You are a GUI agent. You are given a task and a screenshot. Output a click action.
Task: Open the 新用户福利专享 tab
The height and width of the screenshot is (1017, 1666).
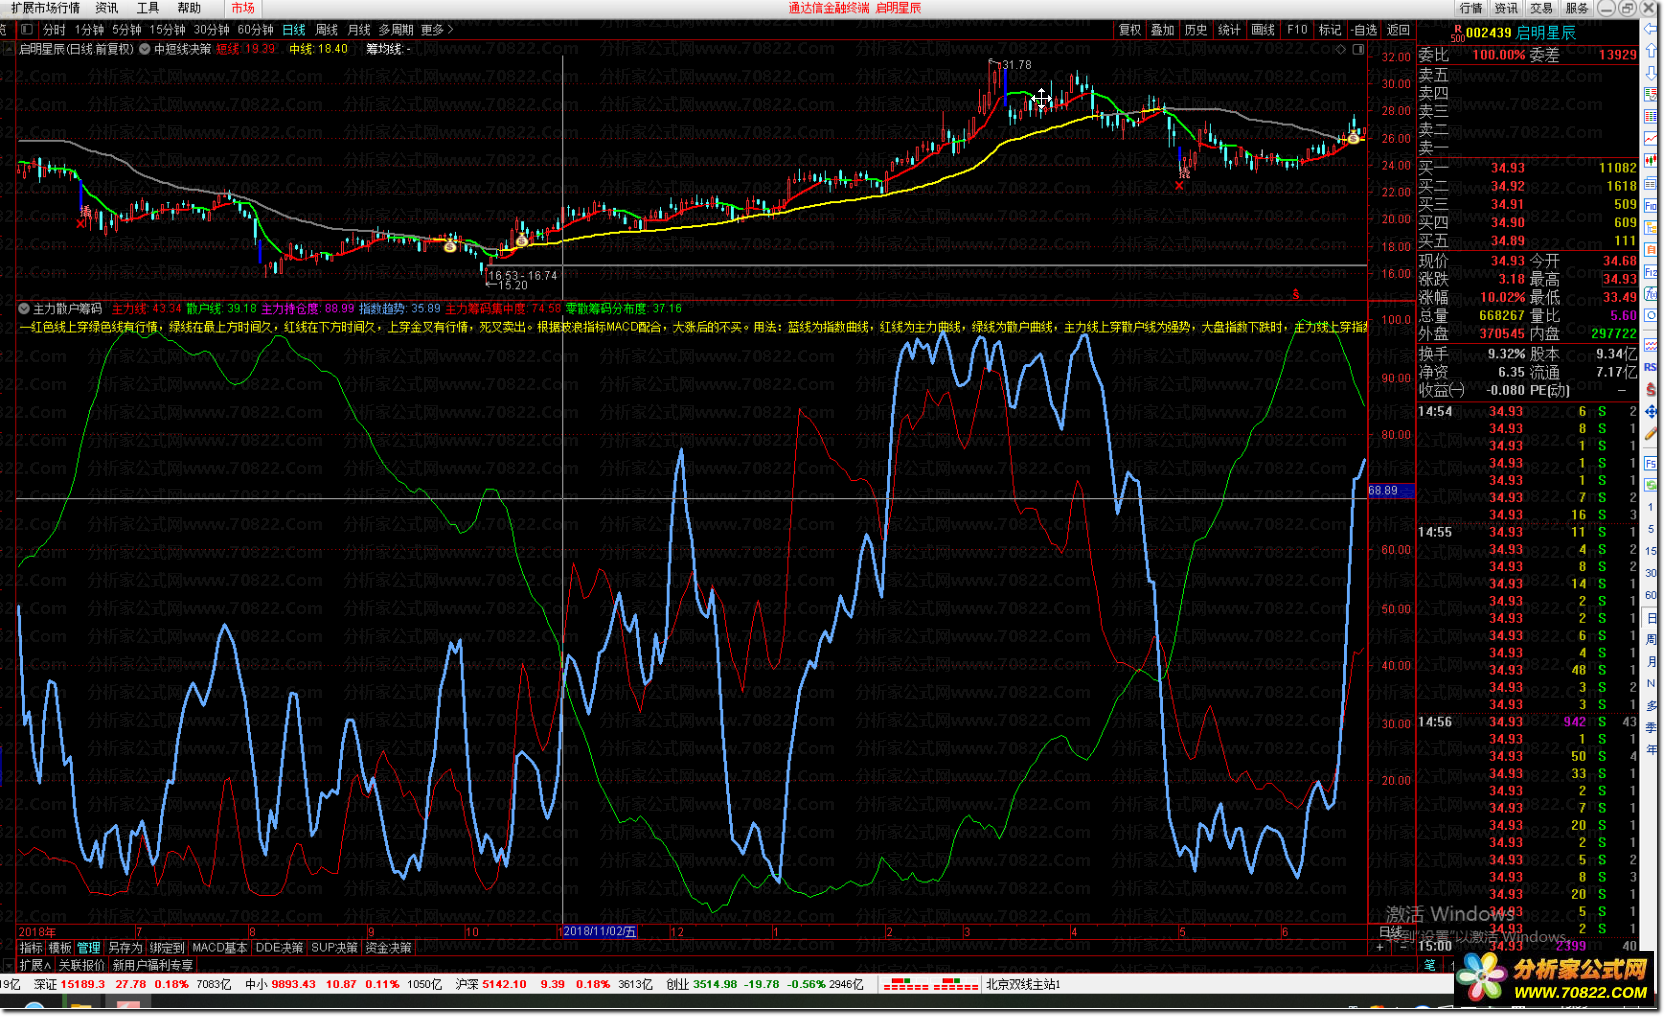(152, 966)
